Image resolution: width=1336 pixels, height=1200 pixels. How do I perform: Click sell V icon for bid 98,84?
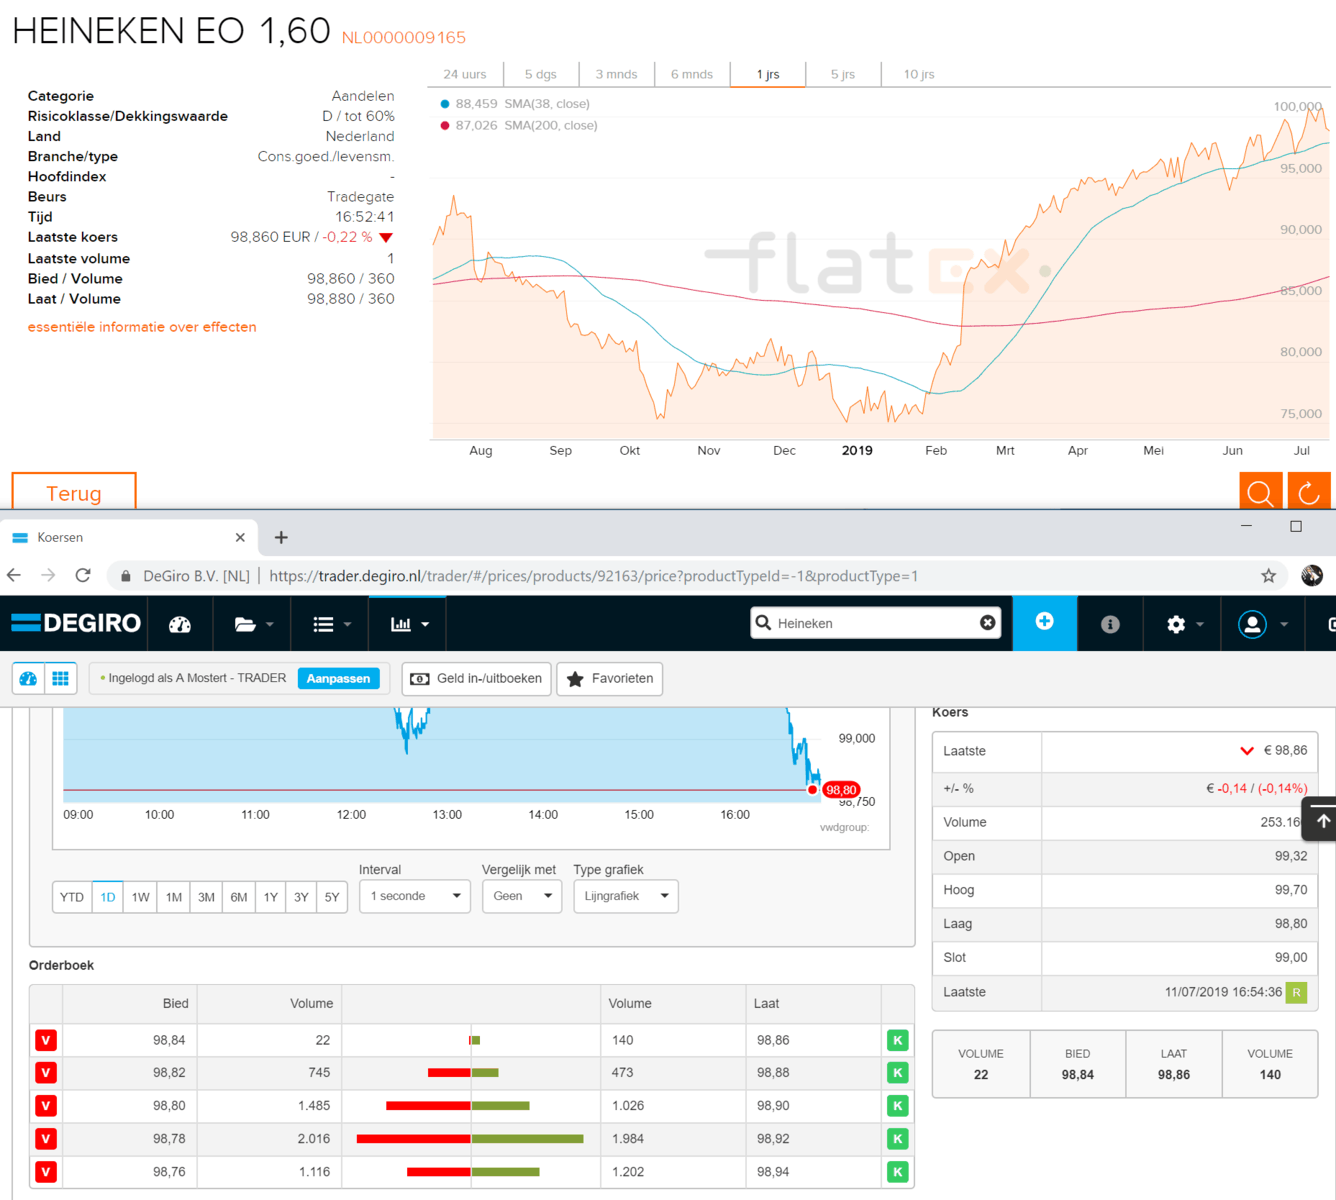click(x=46, y=1040)
